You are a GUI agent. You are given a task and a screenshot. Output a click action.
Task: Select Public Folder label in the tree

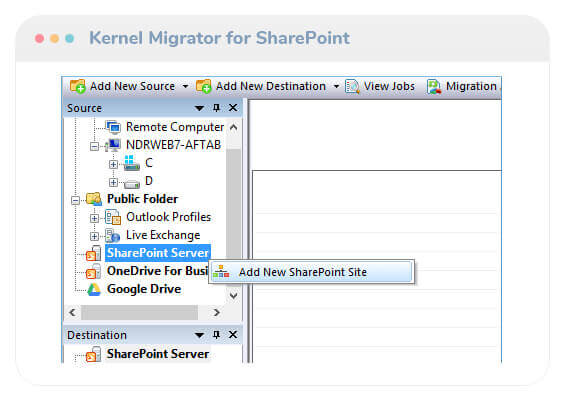(142, 199)
